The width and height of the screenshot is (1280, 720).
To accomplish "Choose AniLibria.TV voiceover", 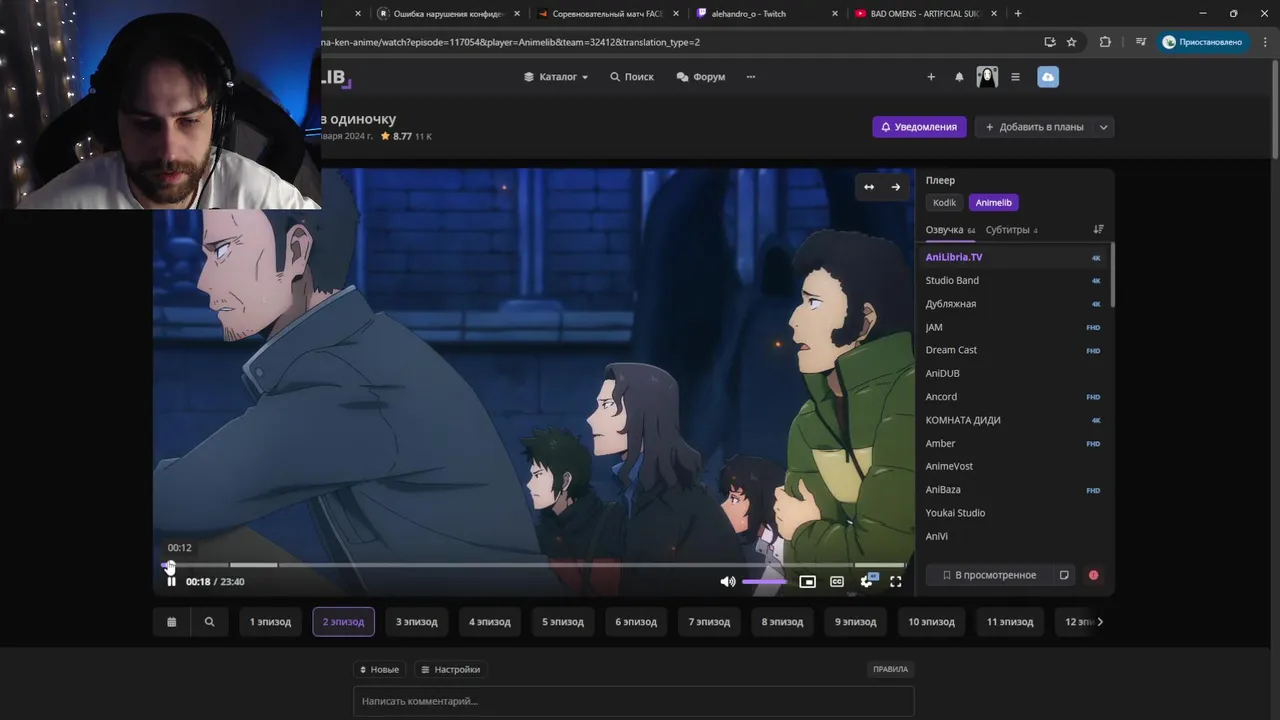I will pyautogui.click(x=1013, y=257).
